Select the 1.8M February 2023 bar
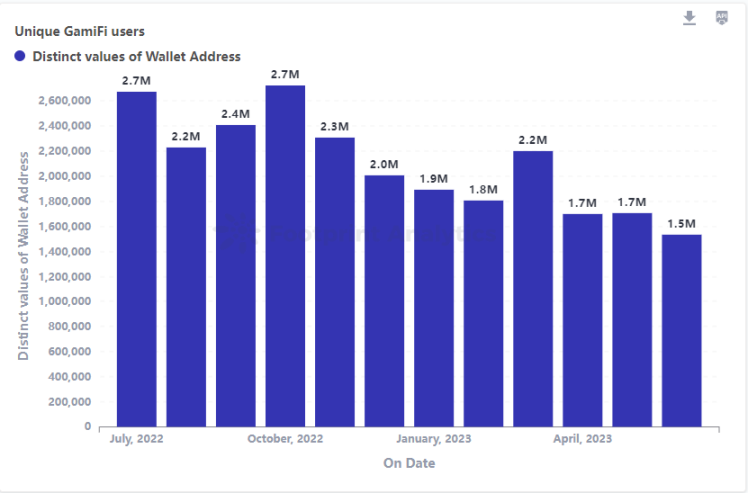748x493 pixels. [x=483, y=313]
